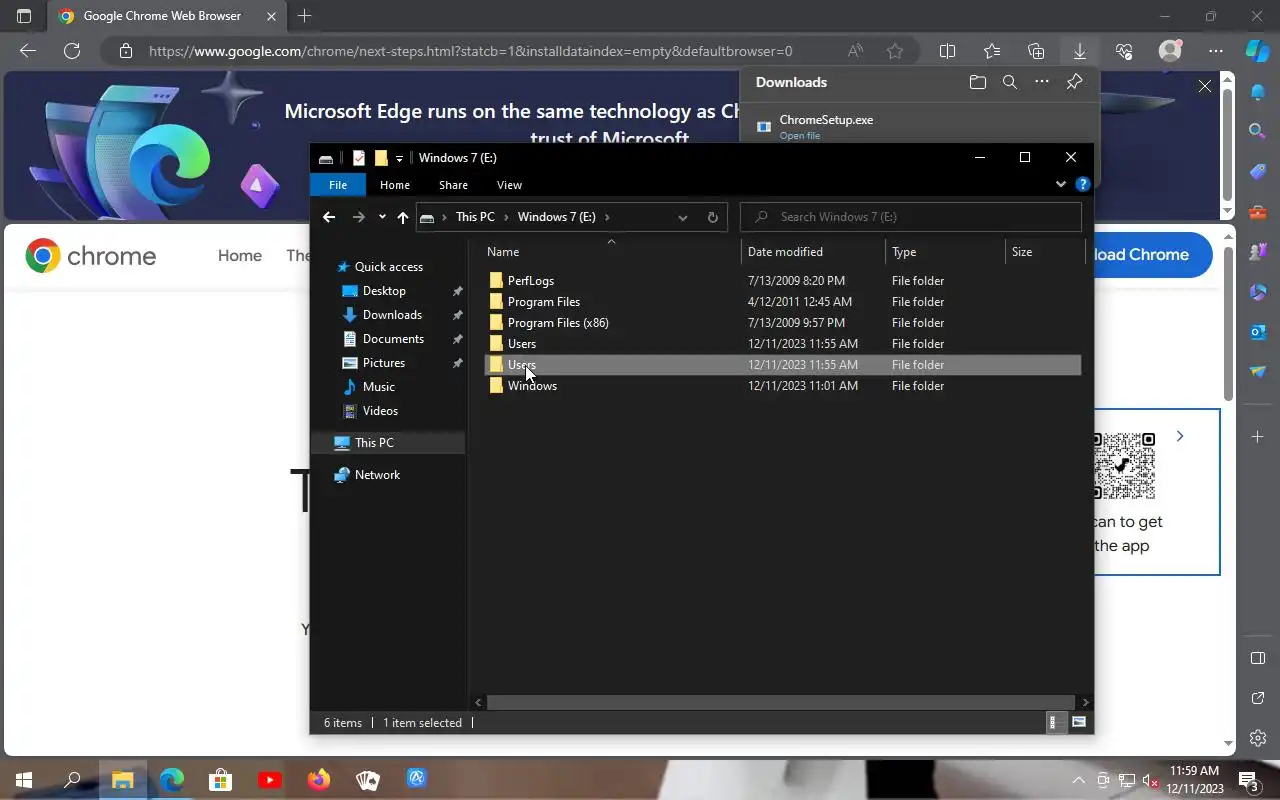This screenshot has width=1280, height=800.
Task: Open the Edge profile avatar
Action: click(1170, 51)
